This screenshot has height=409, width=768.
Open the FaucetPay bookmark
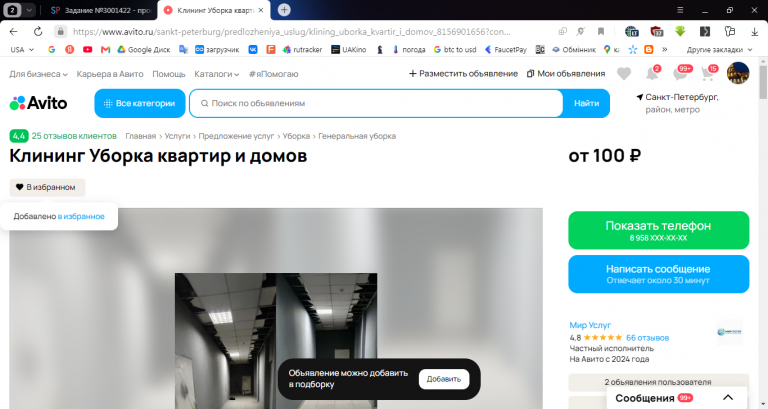click(x=505, y=49)
